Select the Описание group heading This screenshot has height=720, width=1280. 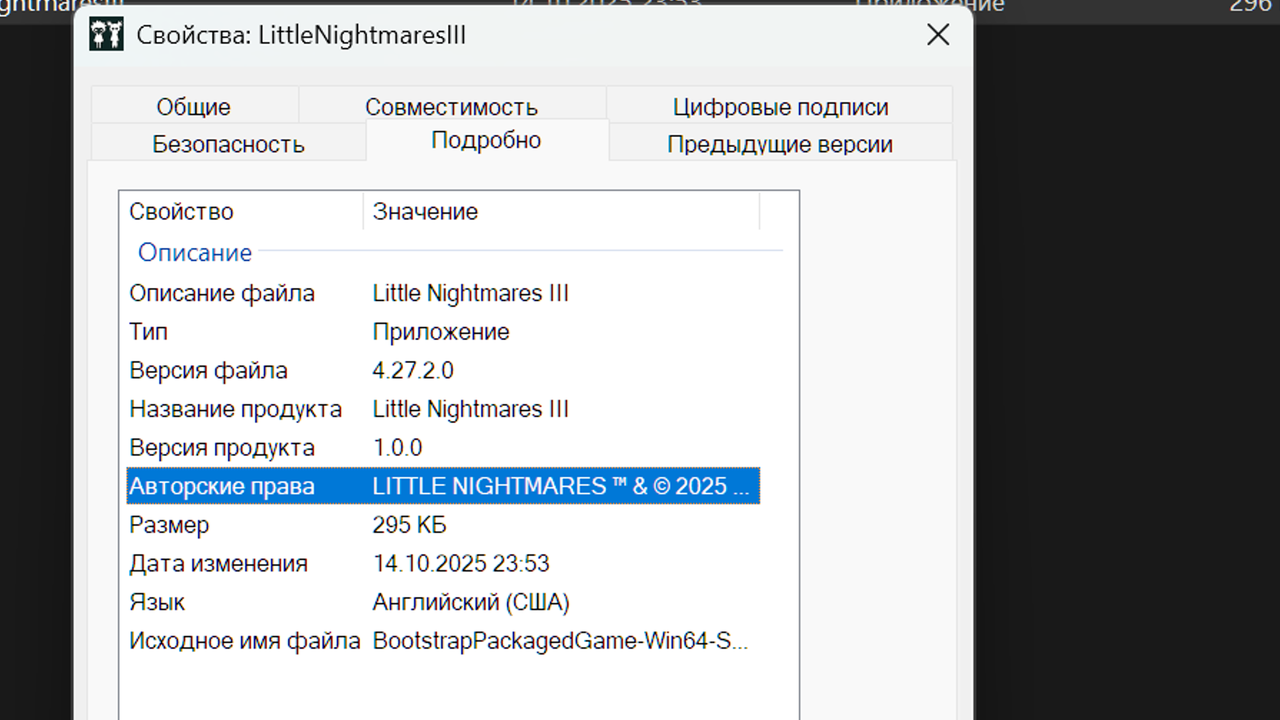tap(195, 253)
